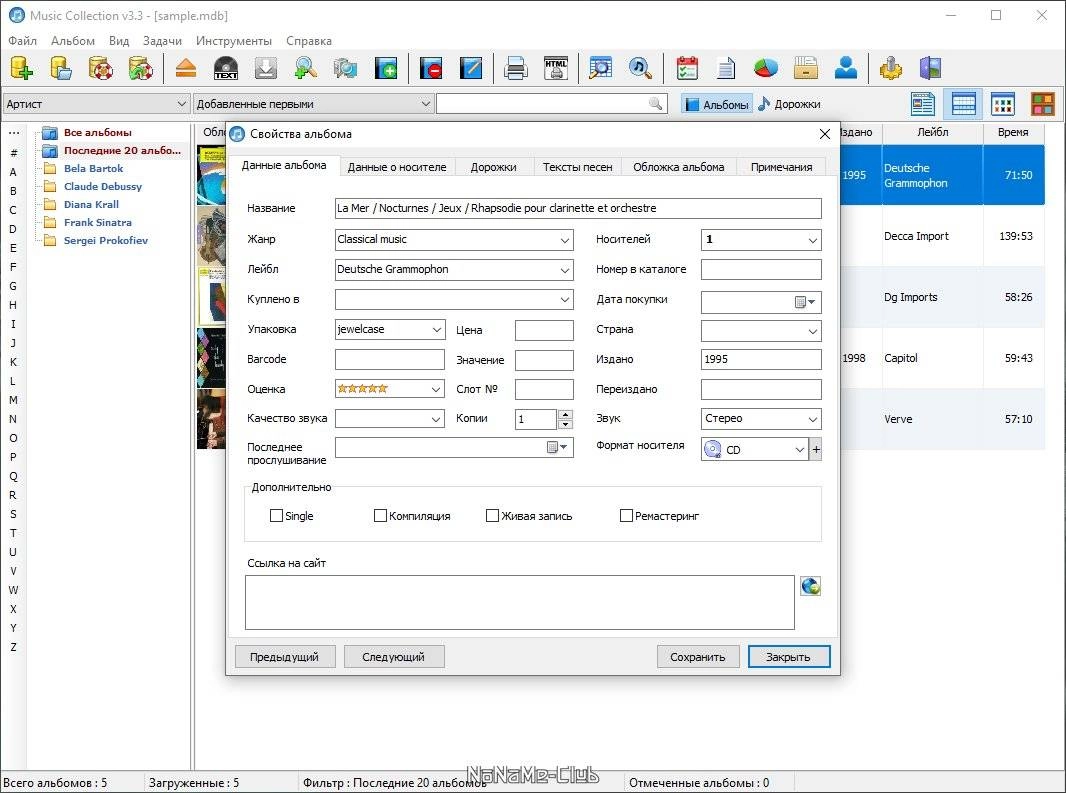The height and width of the screenshot is (793, 1066).
Task: Click the Предыдущий button
Action: [x=284, y=657]
